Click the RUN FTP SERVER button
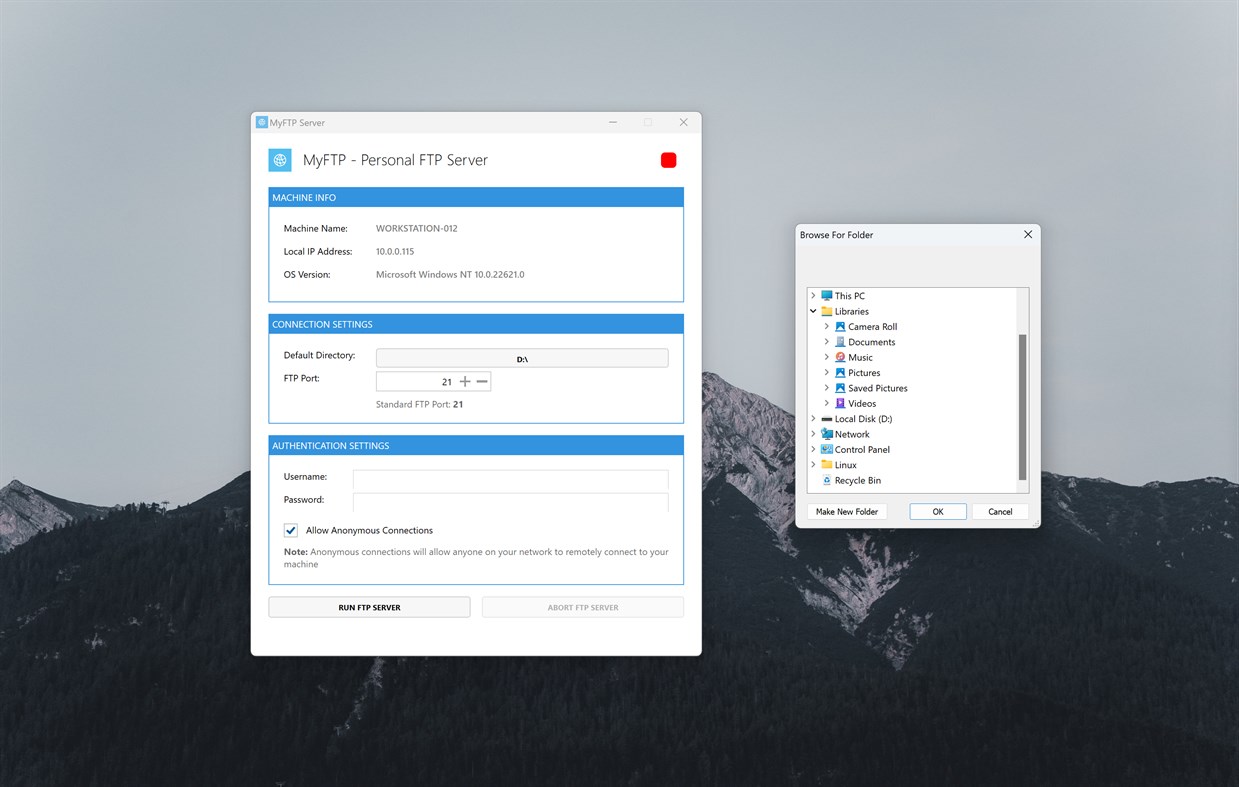This screenshot has width=1239, height=787. click(x=369, y=607)
